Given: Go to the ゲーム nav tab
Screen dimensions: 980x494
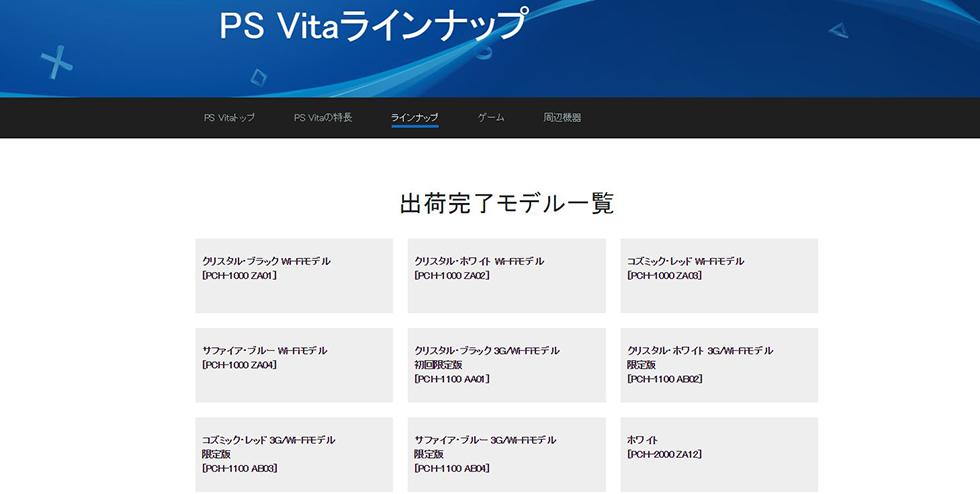Looking at the screenshot, I should [491, 117].
